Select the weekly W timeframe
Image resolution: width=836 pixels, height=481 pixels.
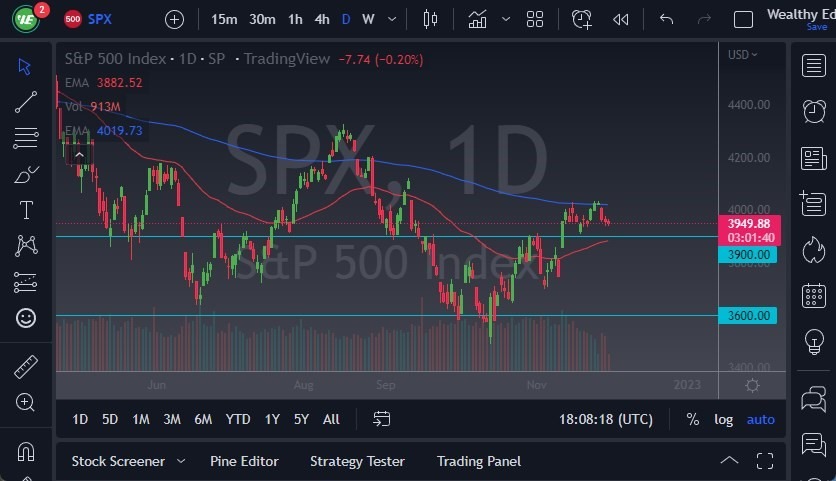point(368,20)
